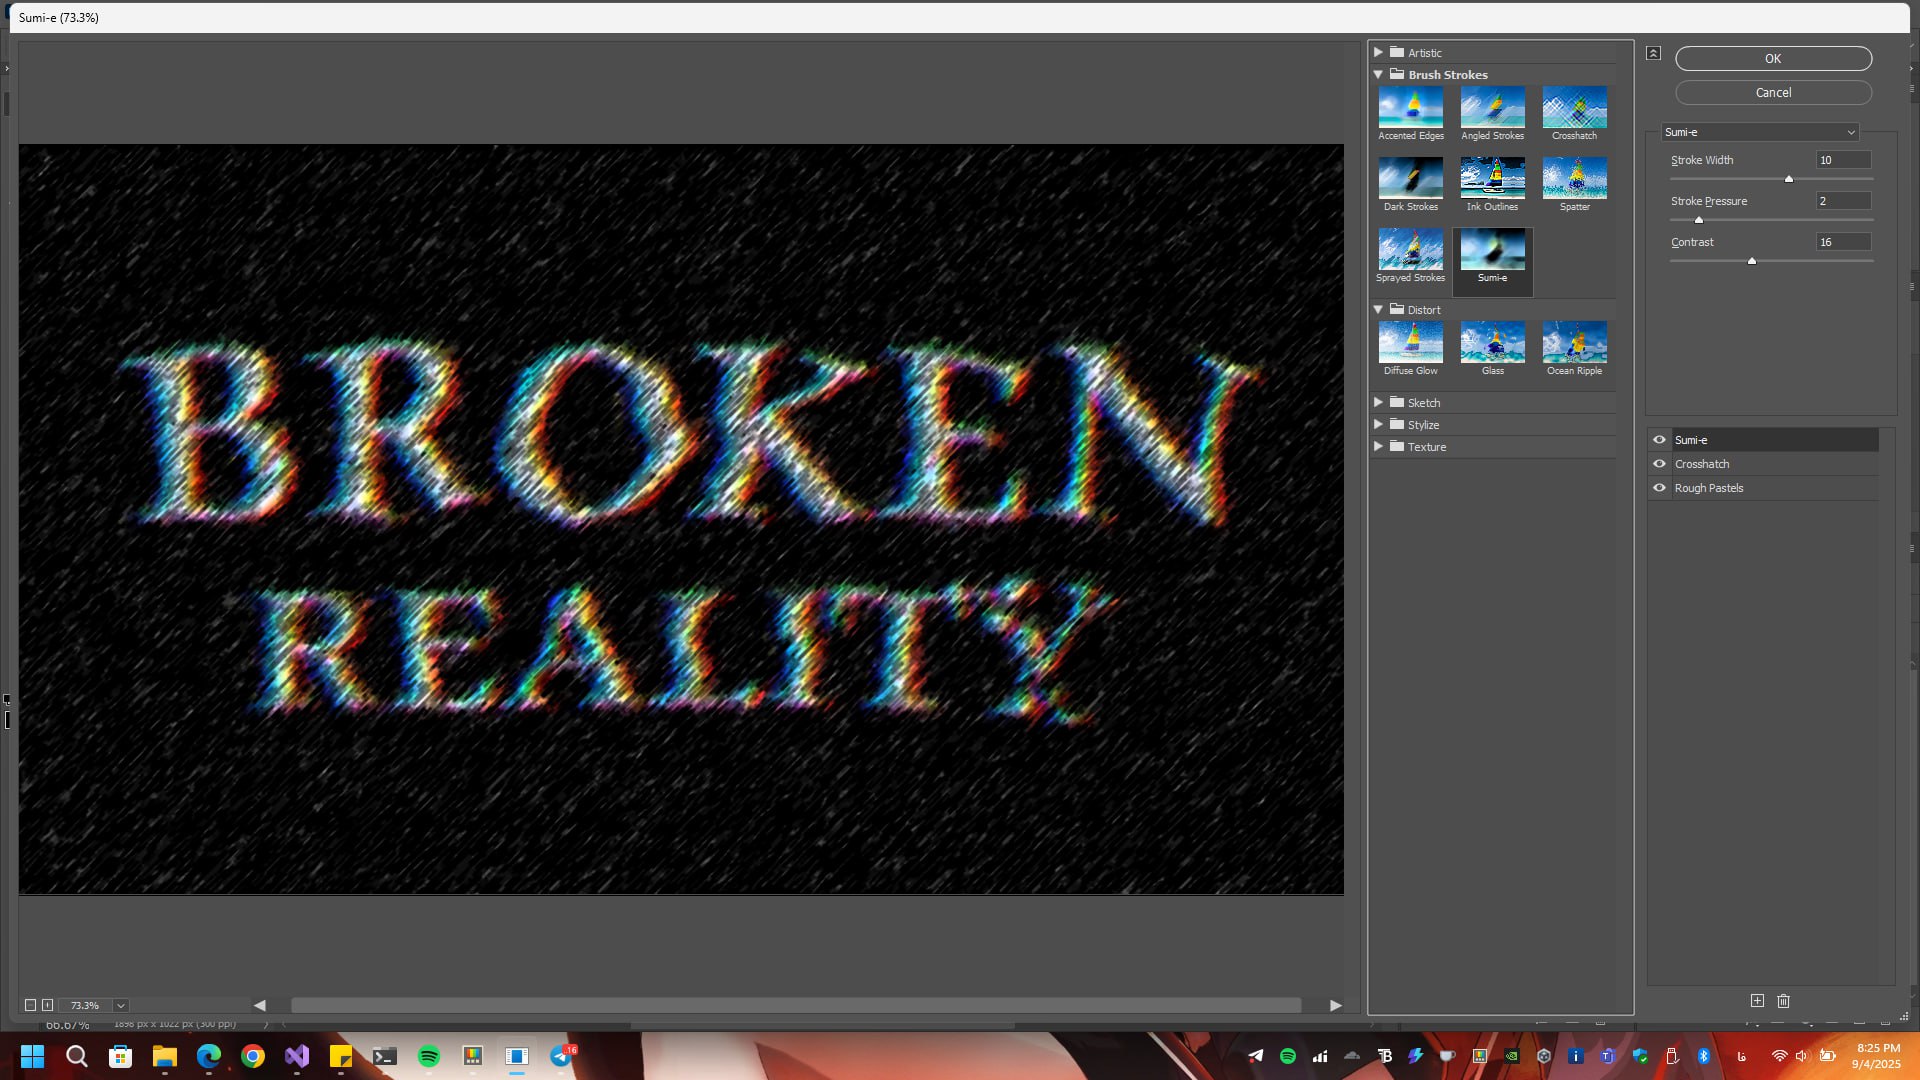Collapse the filter gallery thumbnails panel
This screenshot has height=1080, width=1920.
click(1653, 53)
